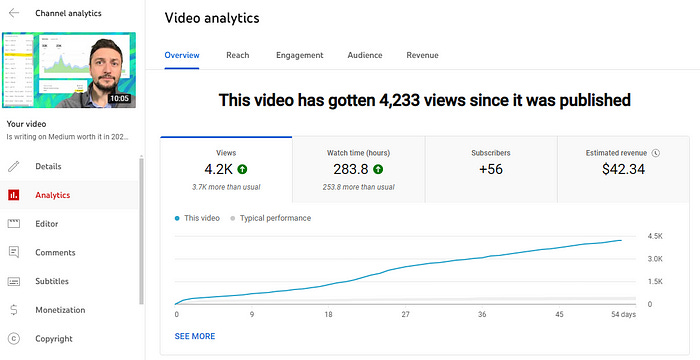This screenshot has height=360, width=700.
Task: Open Subtitles in the sidebar
Action: click(x=69, y=281)
